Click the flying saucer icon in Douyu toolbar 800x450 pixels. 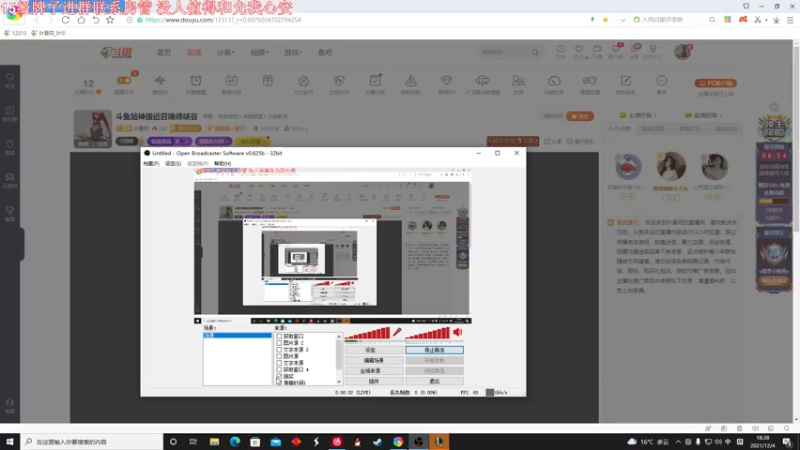click(x=482, y=81)
